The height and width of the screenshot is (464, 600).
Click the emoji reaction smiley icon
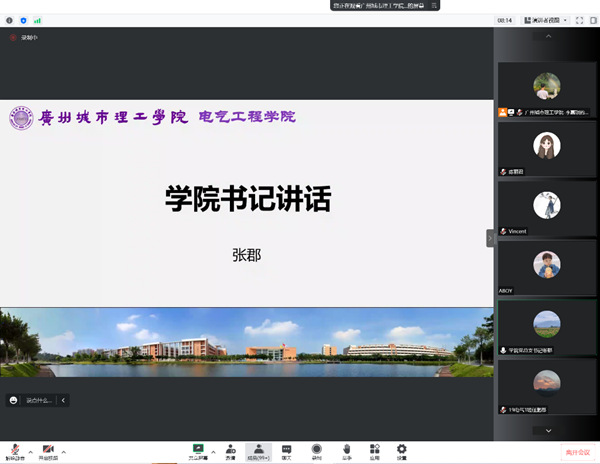[x=13, y=400]
